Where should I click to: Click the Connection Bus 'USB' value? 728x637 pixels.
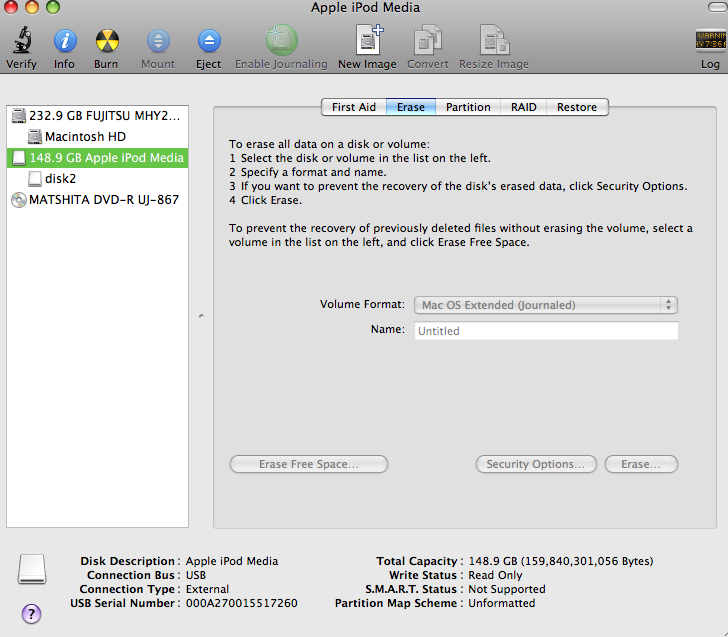click(x=195, y=575)
